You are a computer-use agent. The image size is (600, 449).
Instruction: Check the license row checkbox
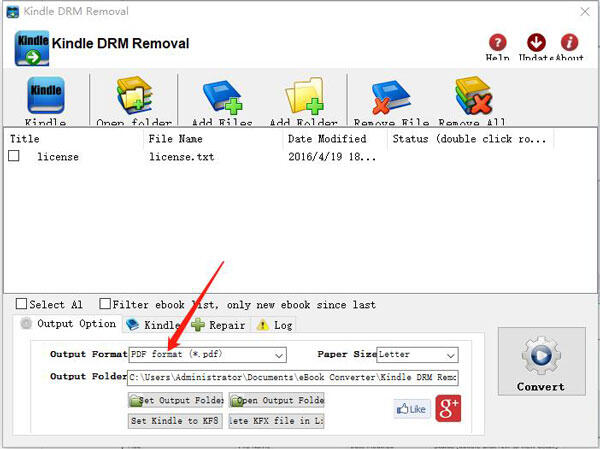[x=14, y=156]
